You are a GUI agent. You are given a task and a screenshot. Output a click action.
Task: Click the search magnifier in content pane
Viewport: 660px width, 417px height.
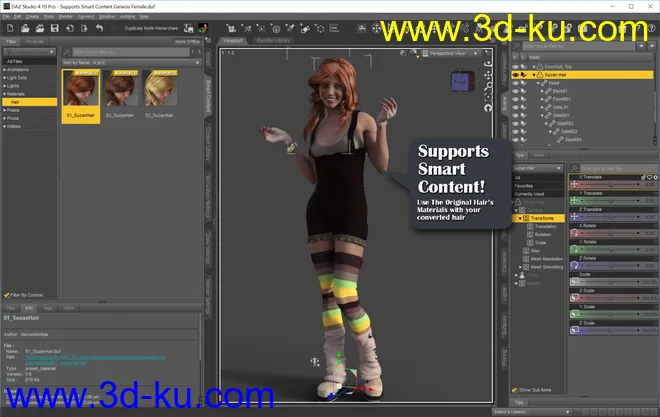[x=65, y=52]
